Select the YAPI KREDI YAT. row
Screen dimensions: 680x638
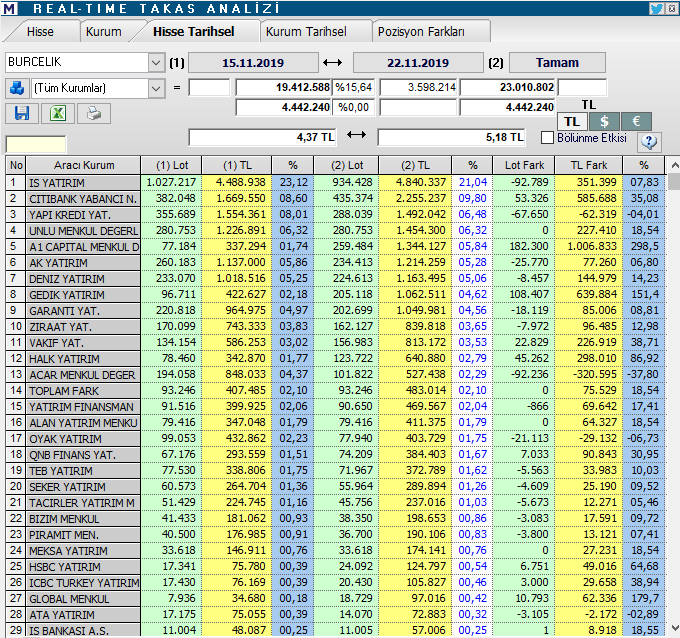coord(334,214)
